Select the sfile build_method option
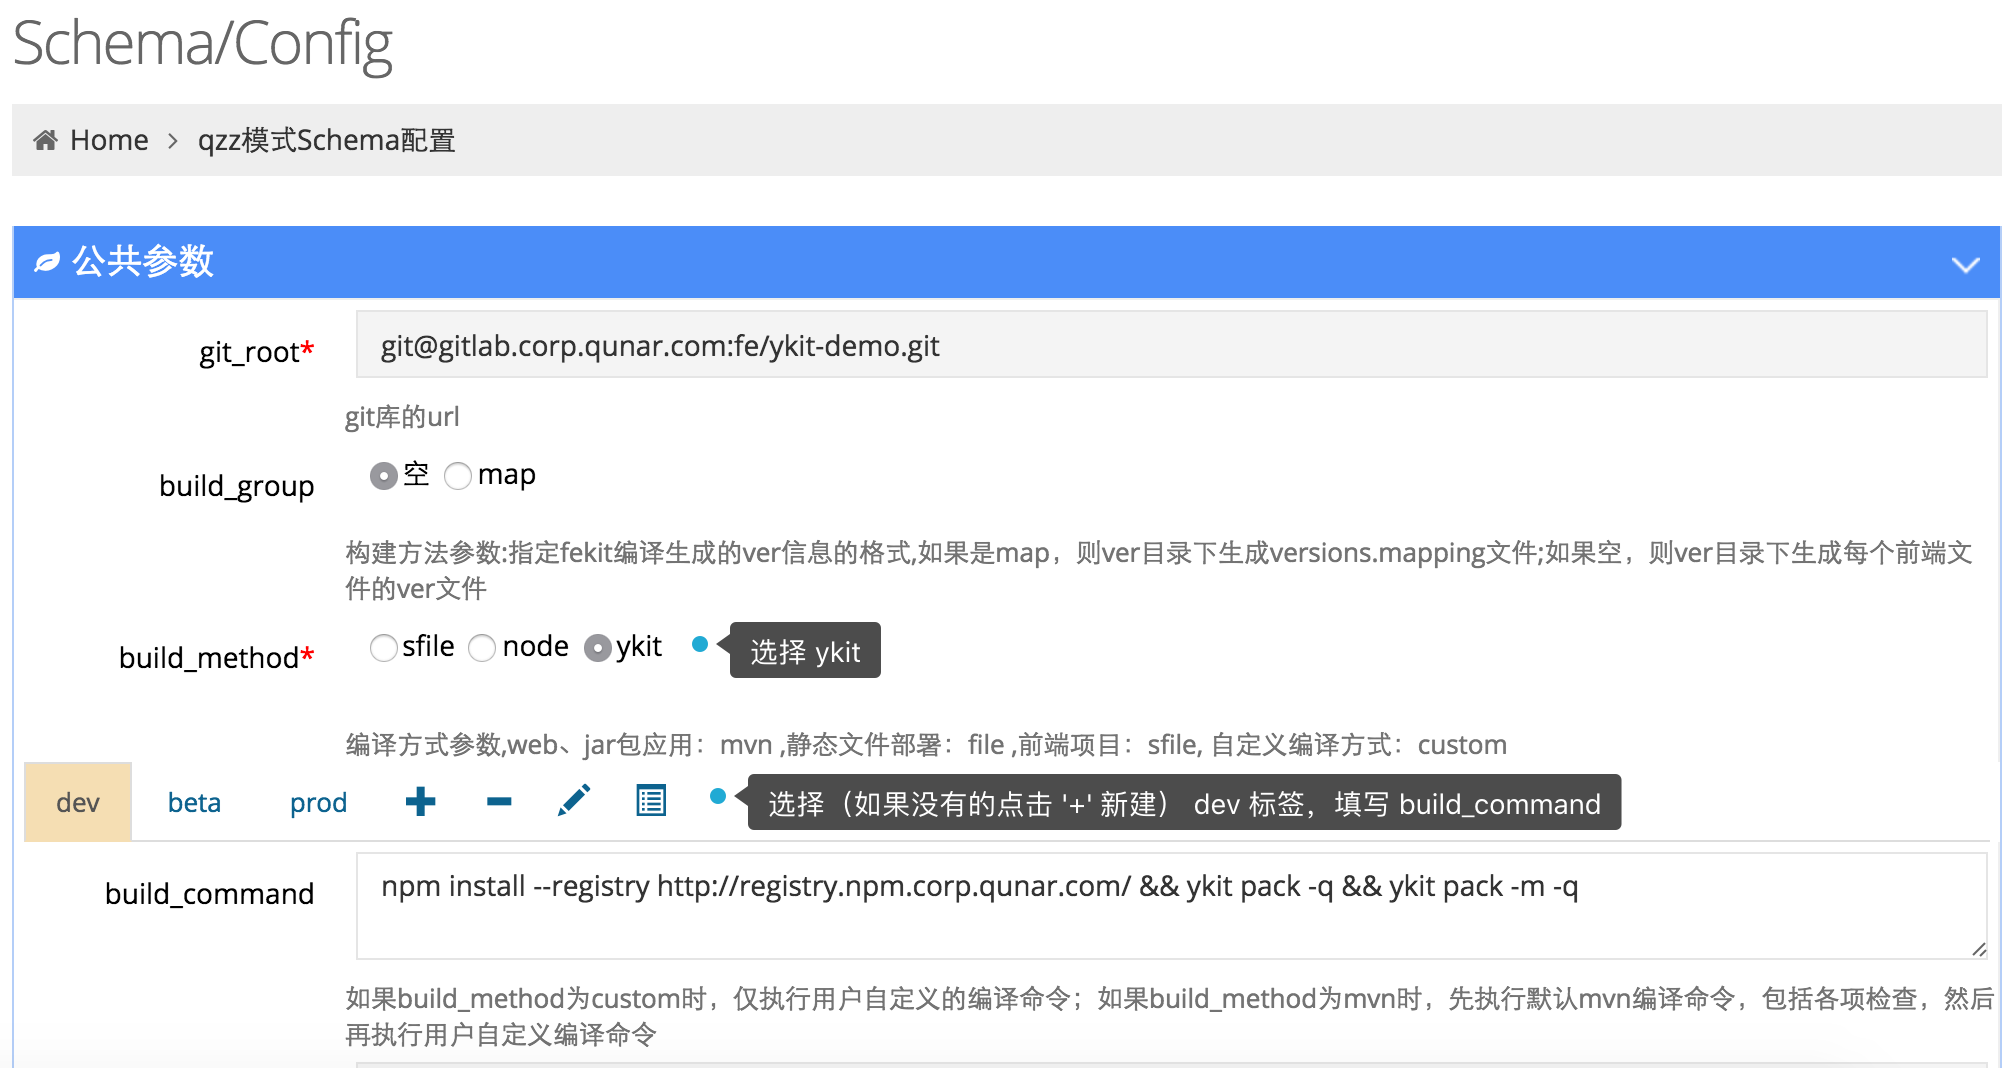 (384, 648)
